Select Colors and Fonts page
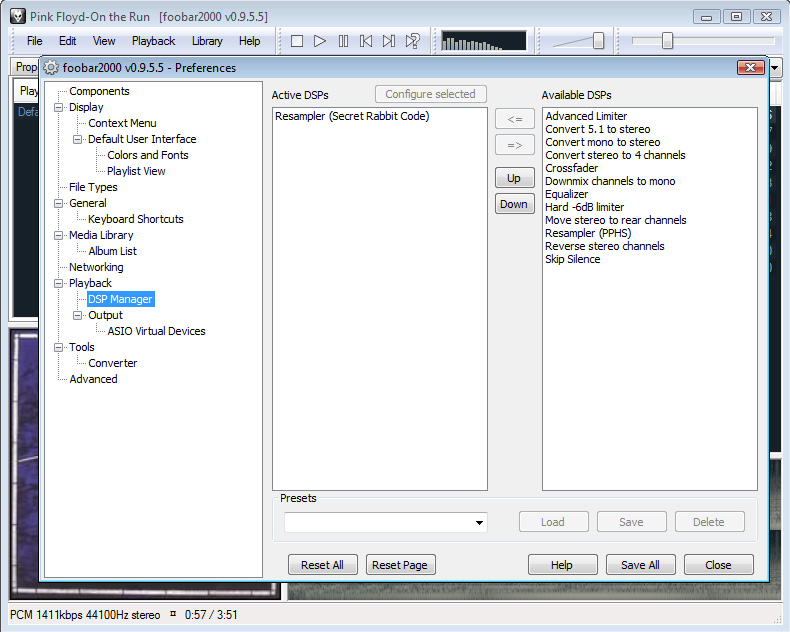 coord(148,155)
